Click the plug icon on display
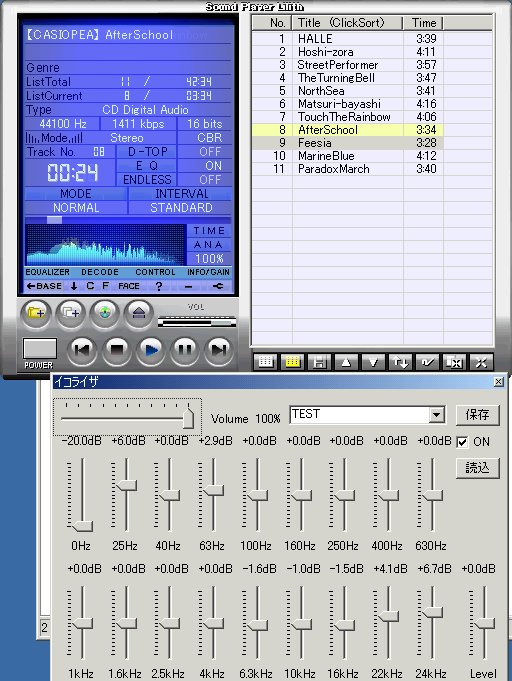This screenshot has height=681, width=512. [218, 286]
